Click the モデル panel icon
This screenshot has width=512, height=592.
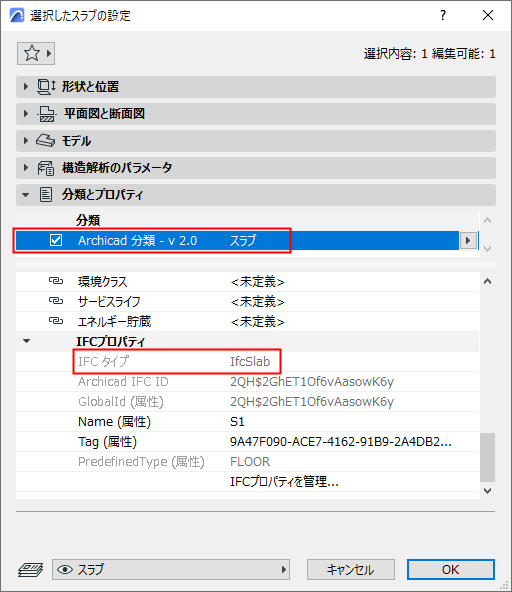46,141
